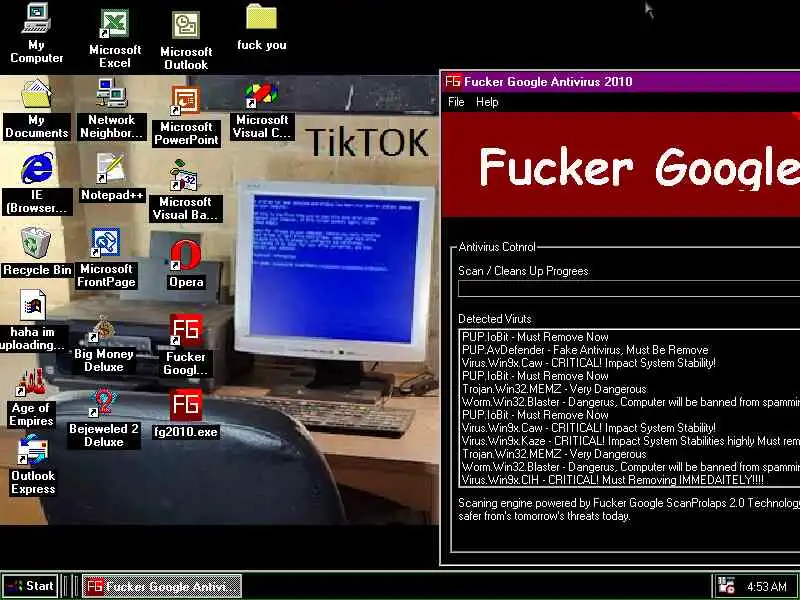Screen dimensions: 800x600
Task: Click the 'Scan / Cleans Up Progrees' label
Action: click(523, 271)
